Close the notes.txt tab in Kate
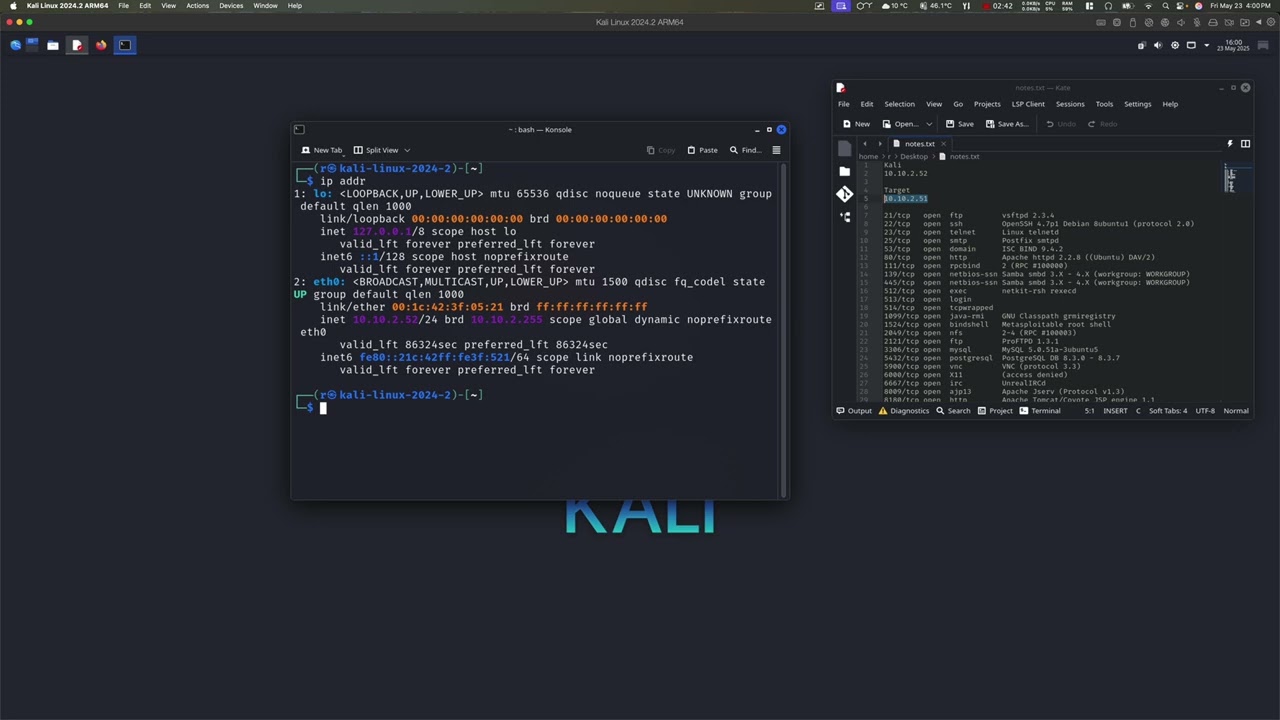This screenshot has height=720, width=1280. [943, 144]
